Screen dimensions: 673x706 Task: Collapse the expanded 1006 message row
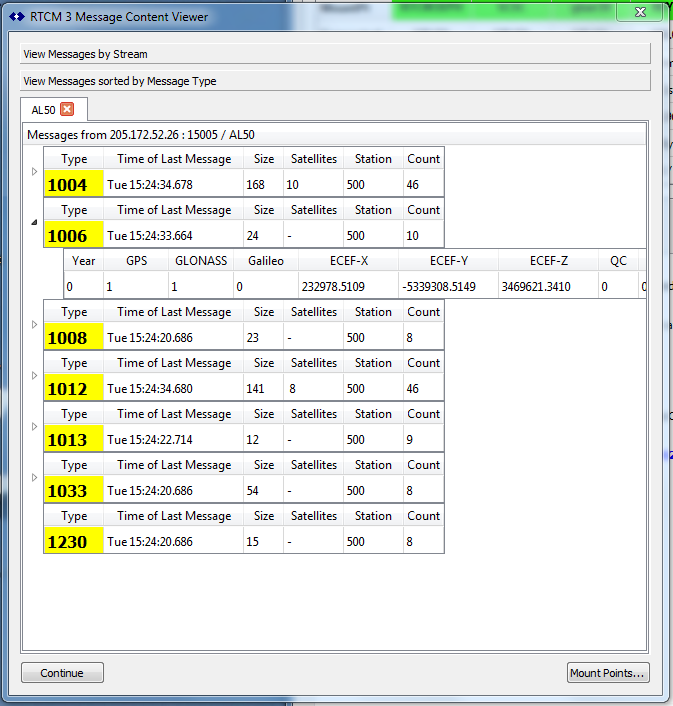click(x=35, y=223)
